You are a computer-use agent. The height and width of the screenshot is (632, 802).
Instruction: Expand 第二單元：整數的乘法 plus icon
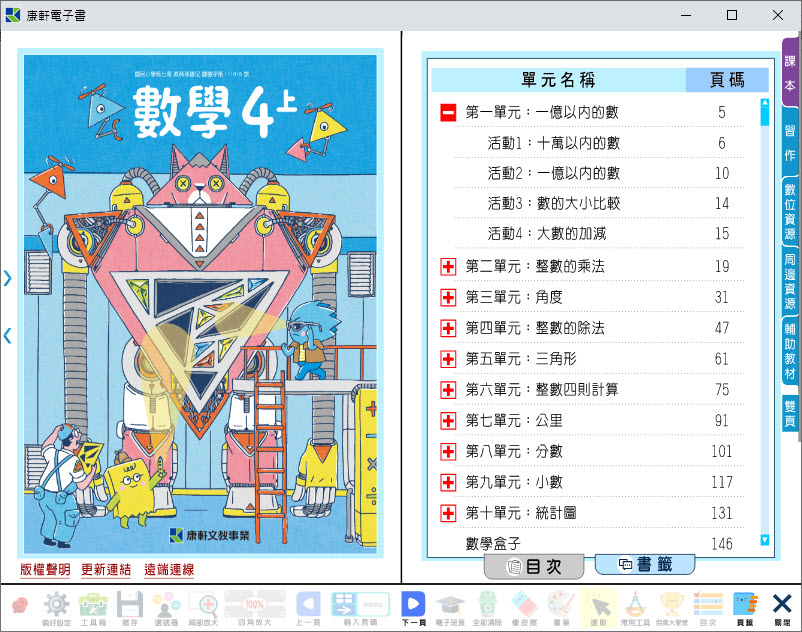click(448, 267)
